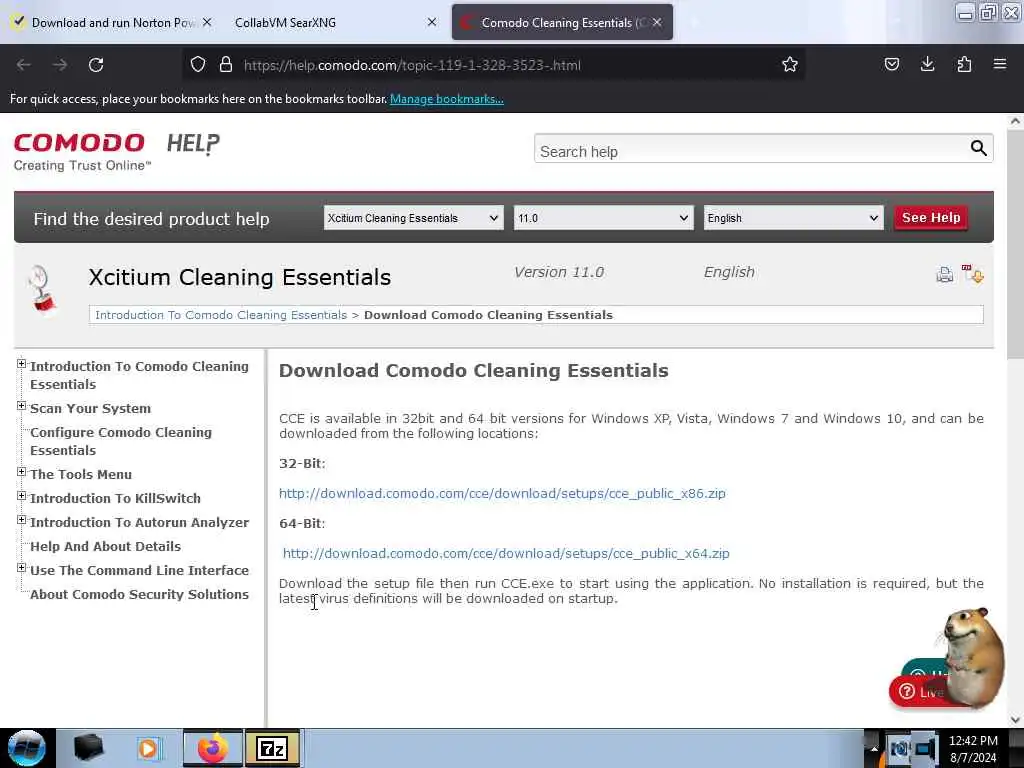Expand Use The Command Line Interface node
The image size is (1024, 768).
pyautogui.click(x=22, y=568)
